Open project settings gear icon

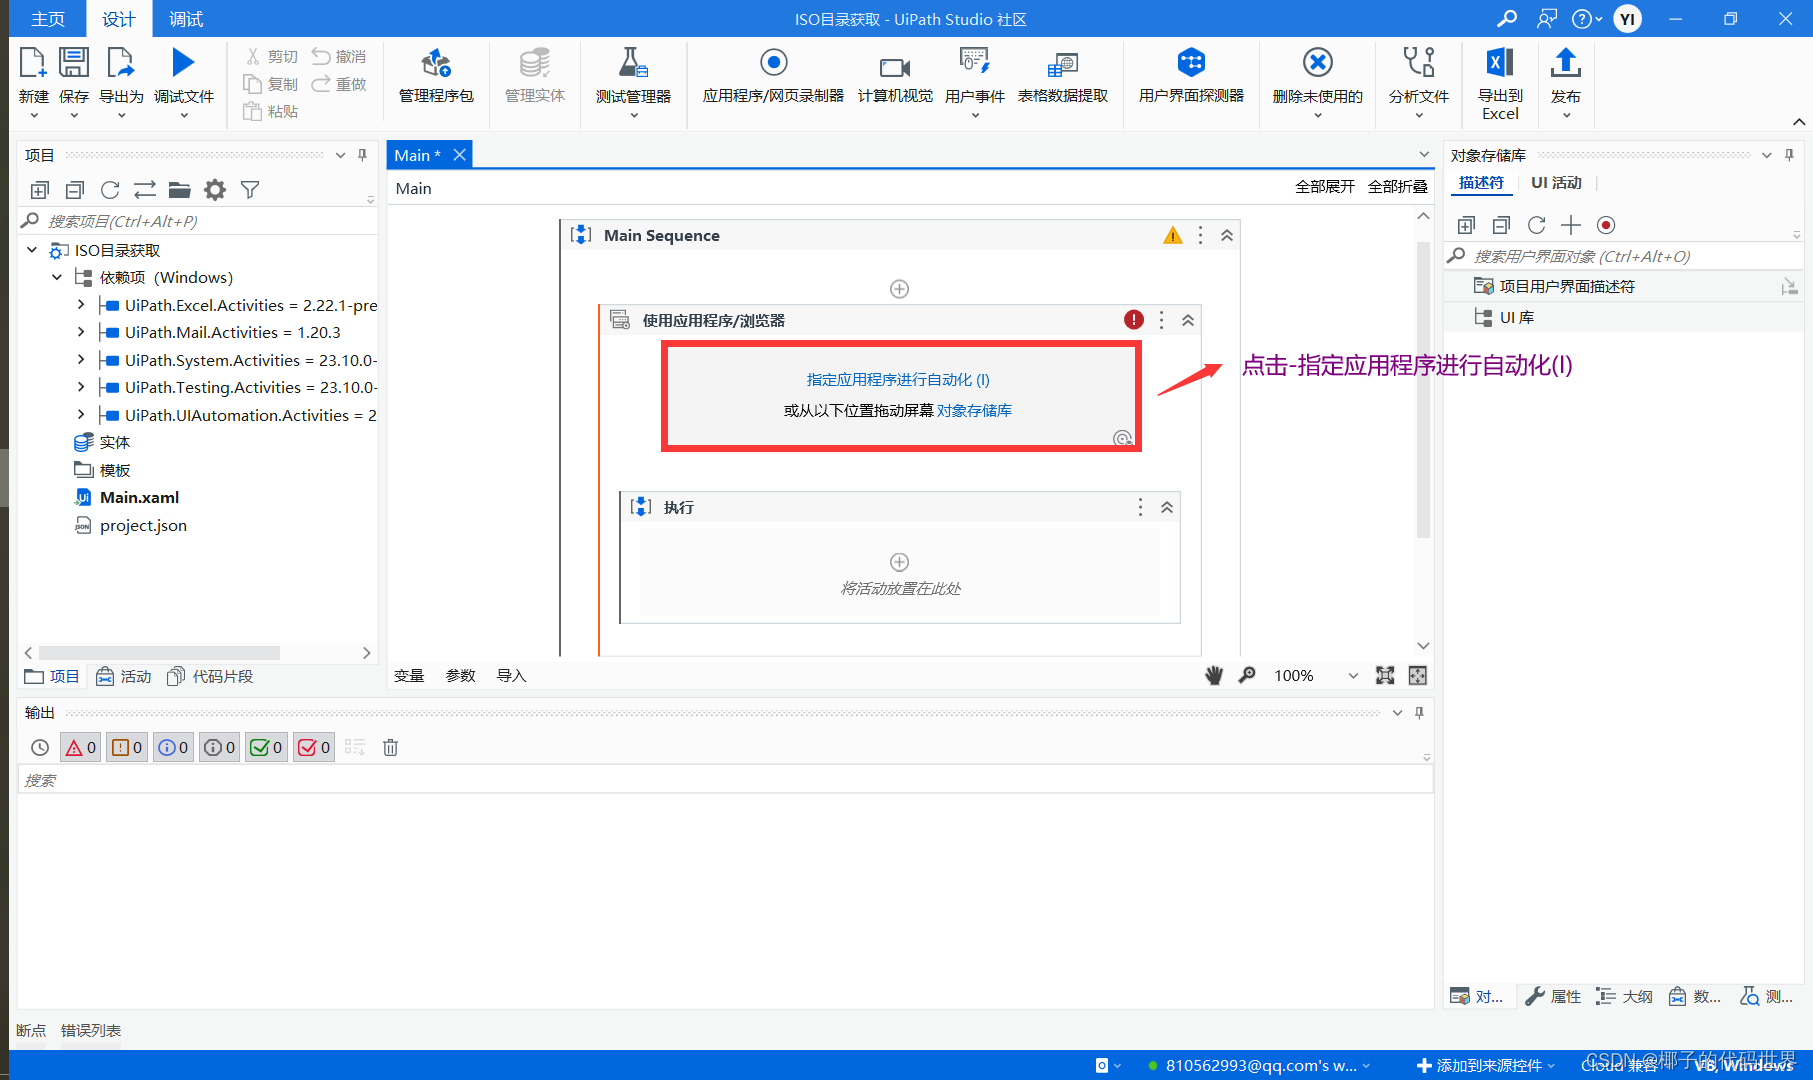pos(215,190)
